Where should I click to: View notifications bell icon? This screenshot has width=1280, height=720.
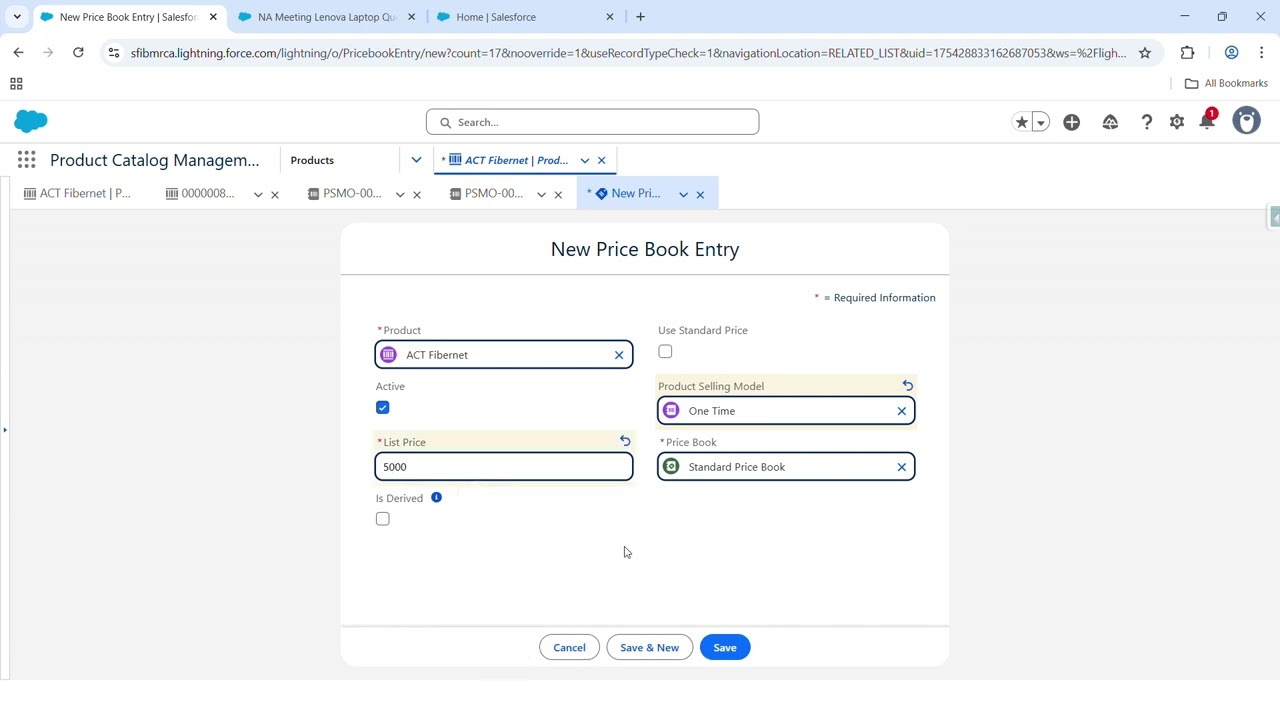pyautogui.click(x=1208, y=122)
